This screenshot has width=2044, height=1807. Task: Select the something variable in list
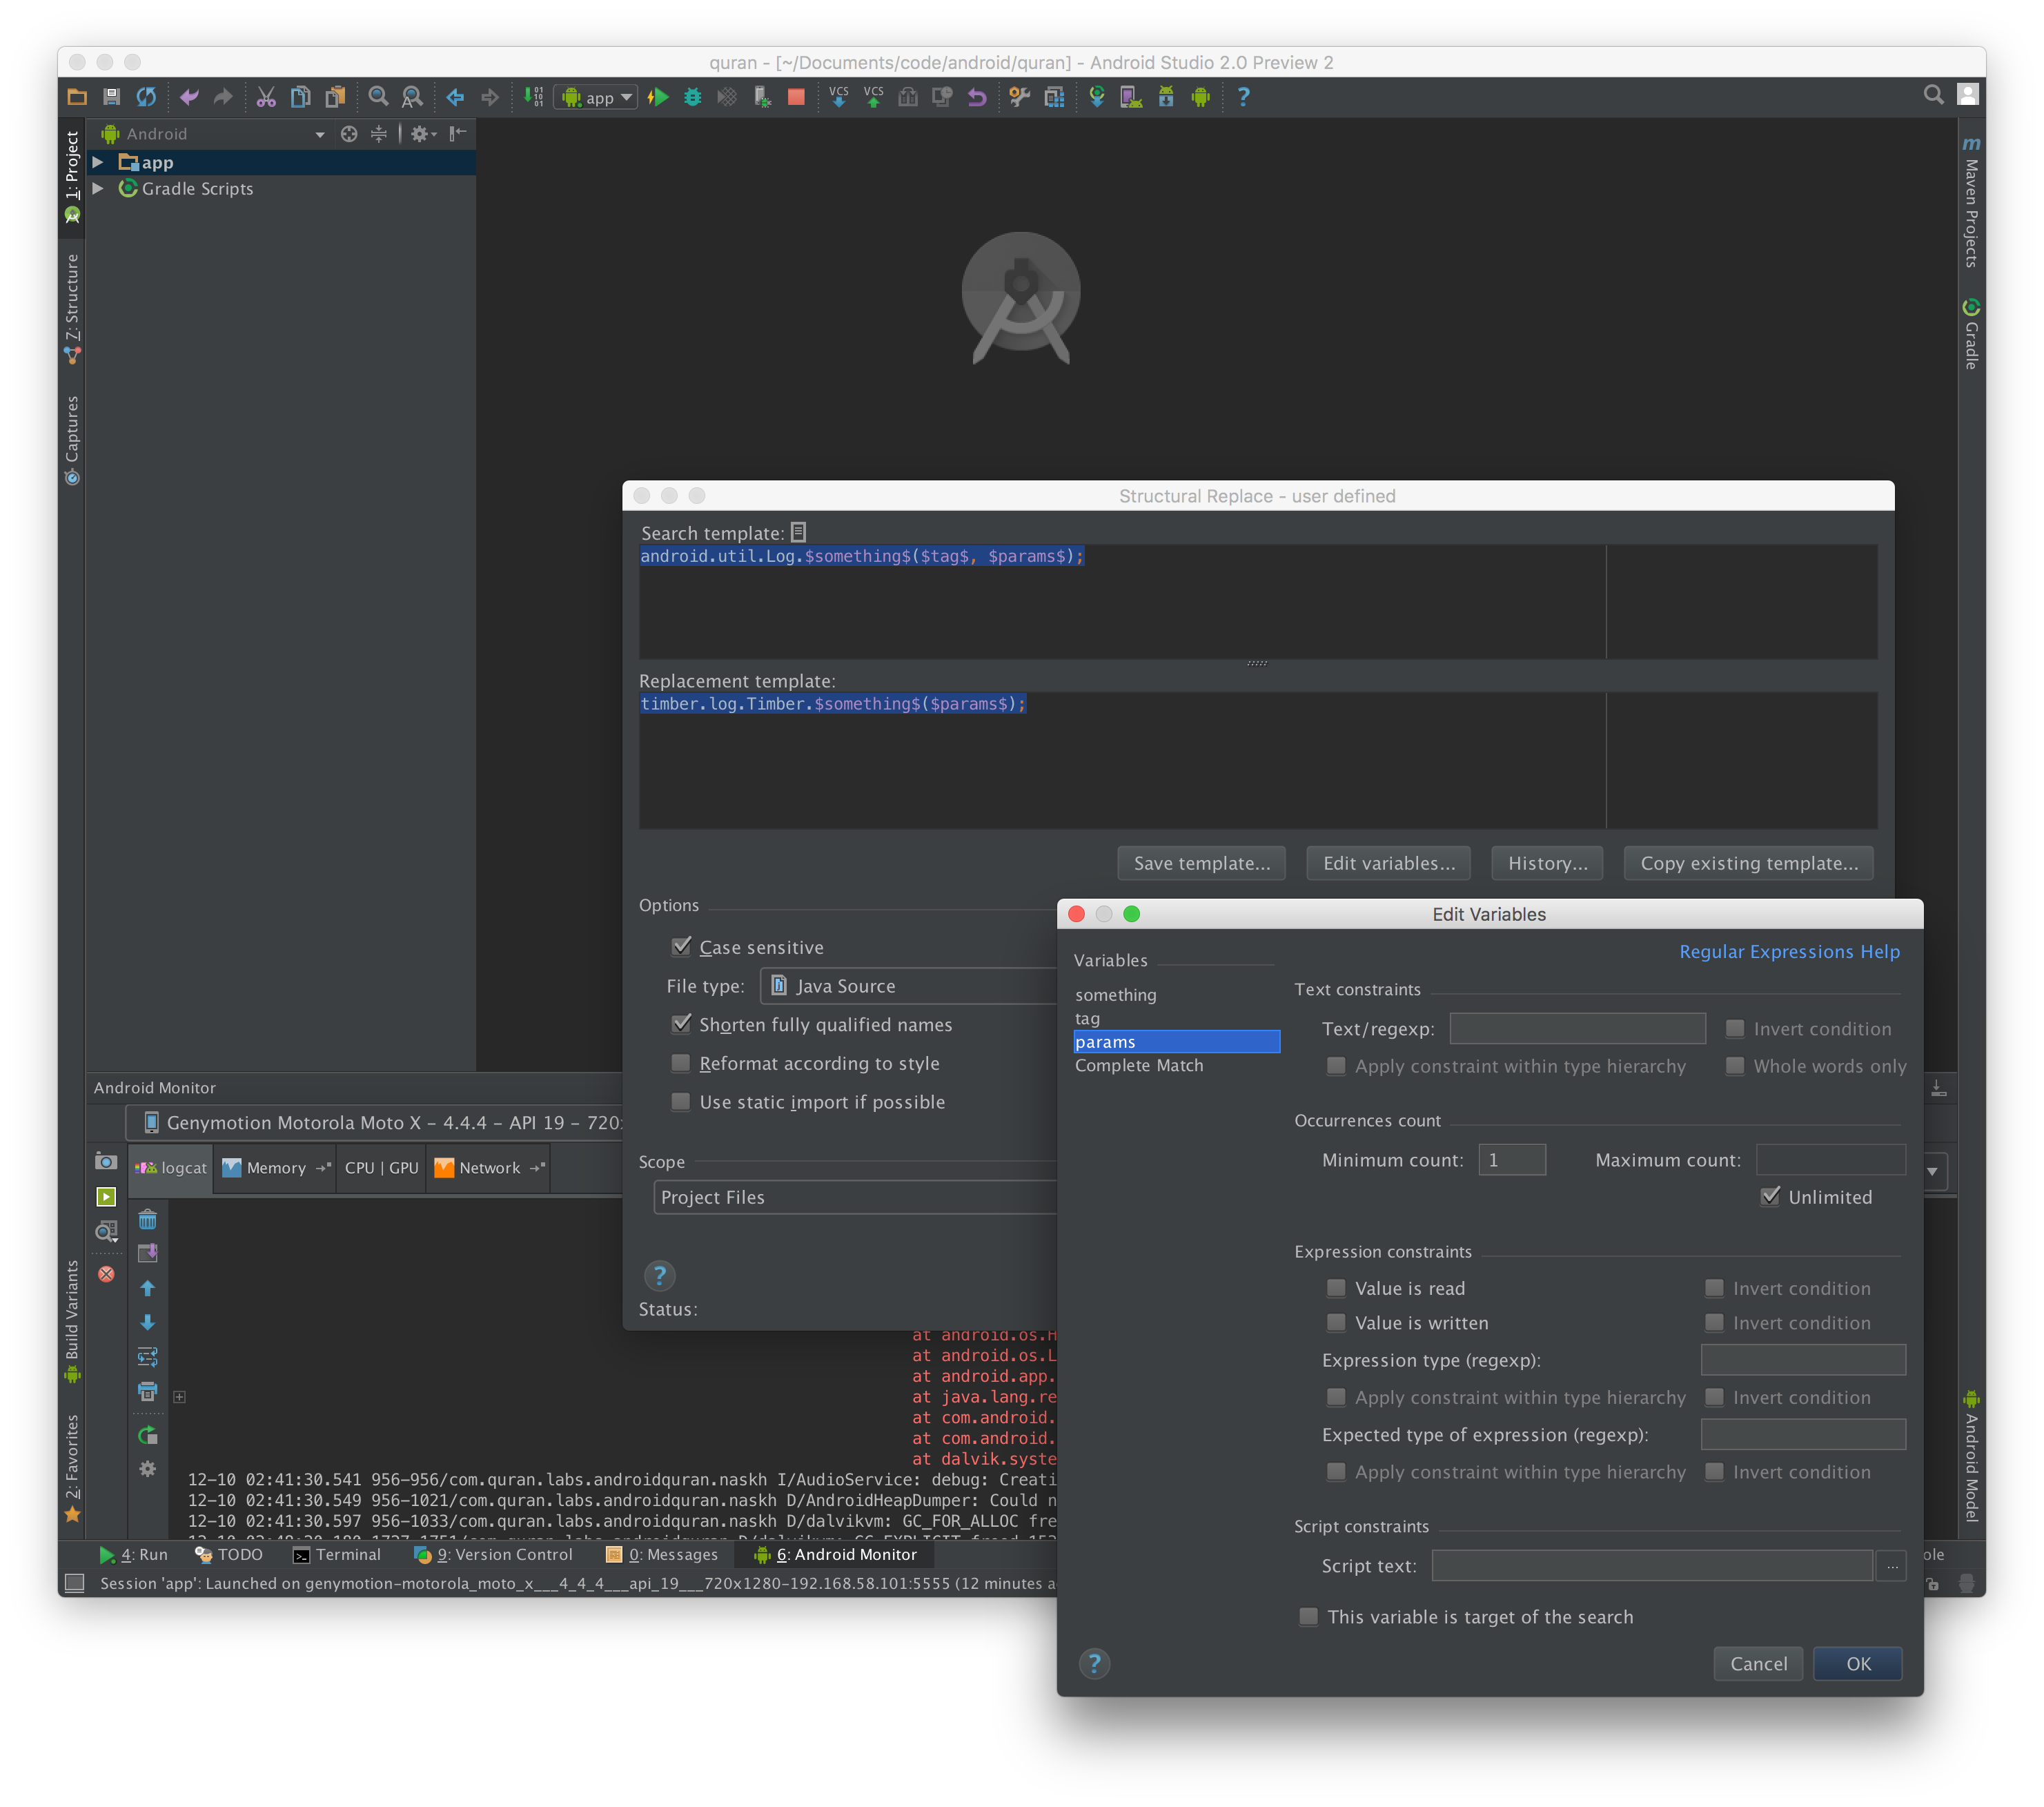click(x=1116, y=994)
